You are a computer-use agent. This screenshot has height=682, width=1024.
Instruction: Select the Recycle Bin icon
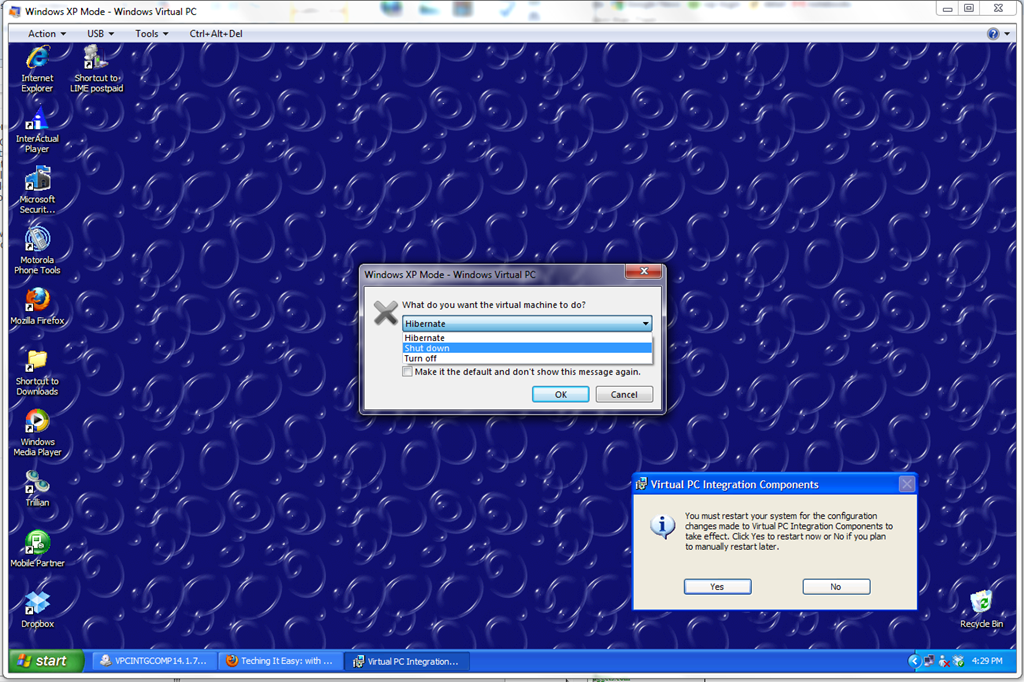point(981,609)
